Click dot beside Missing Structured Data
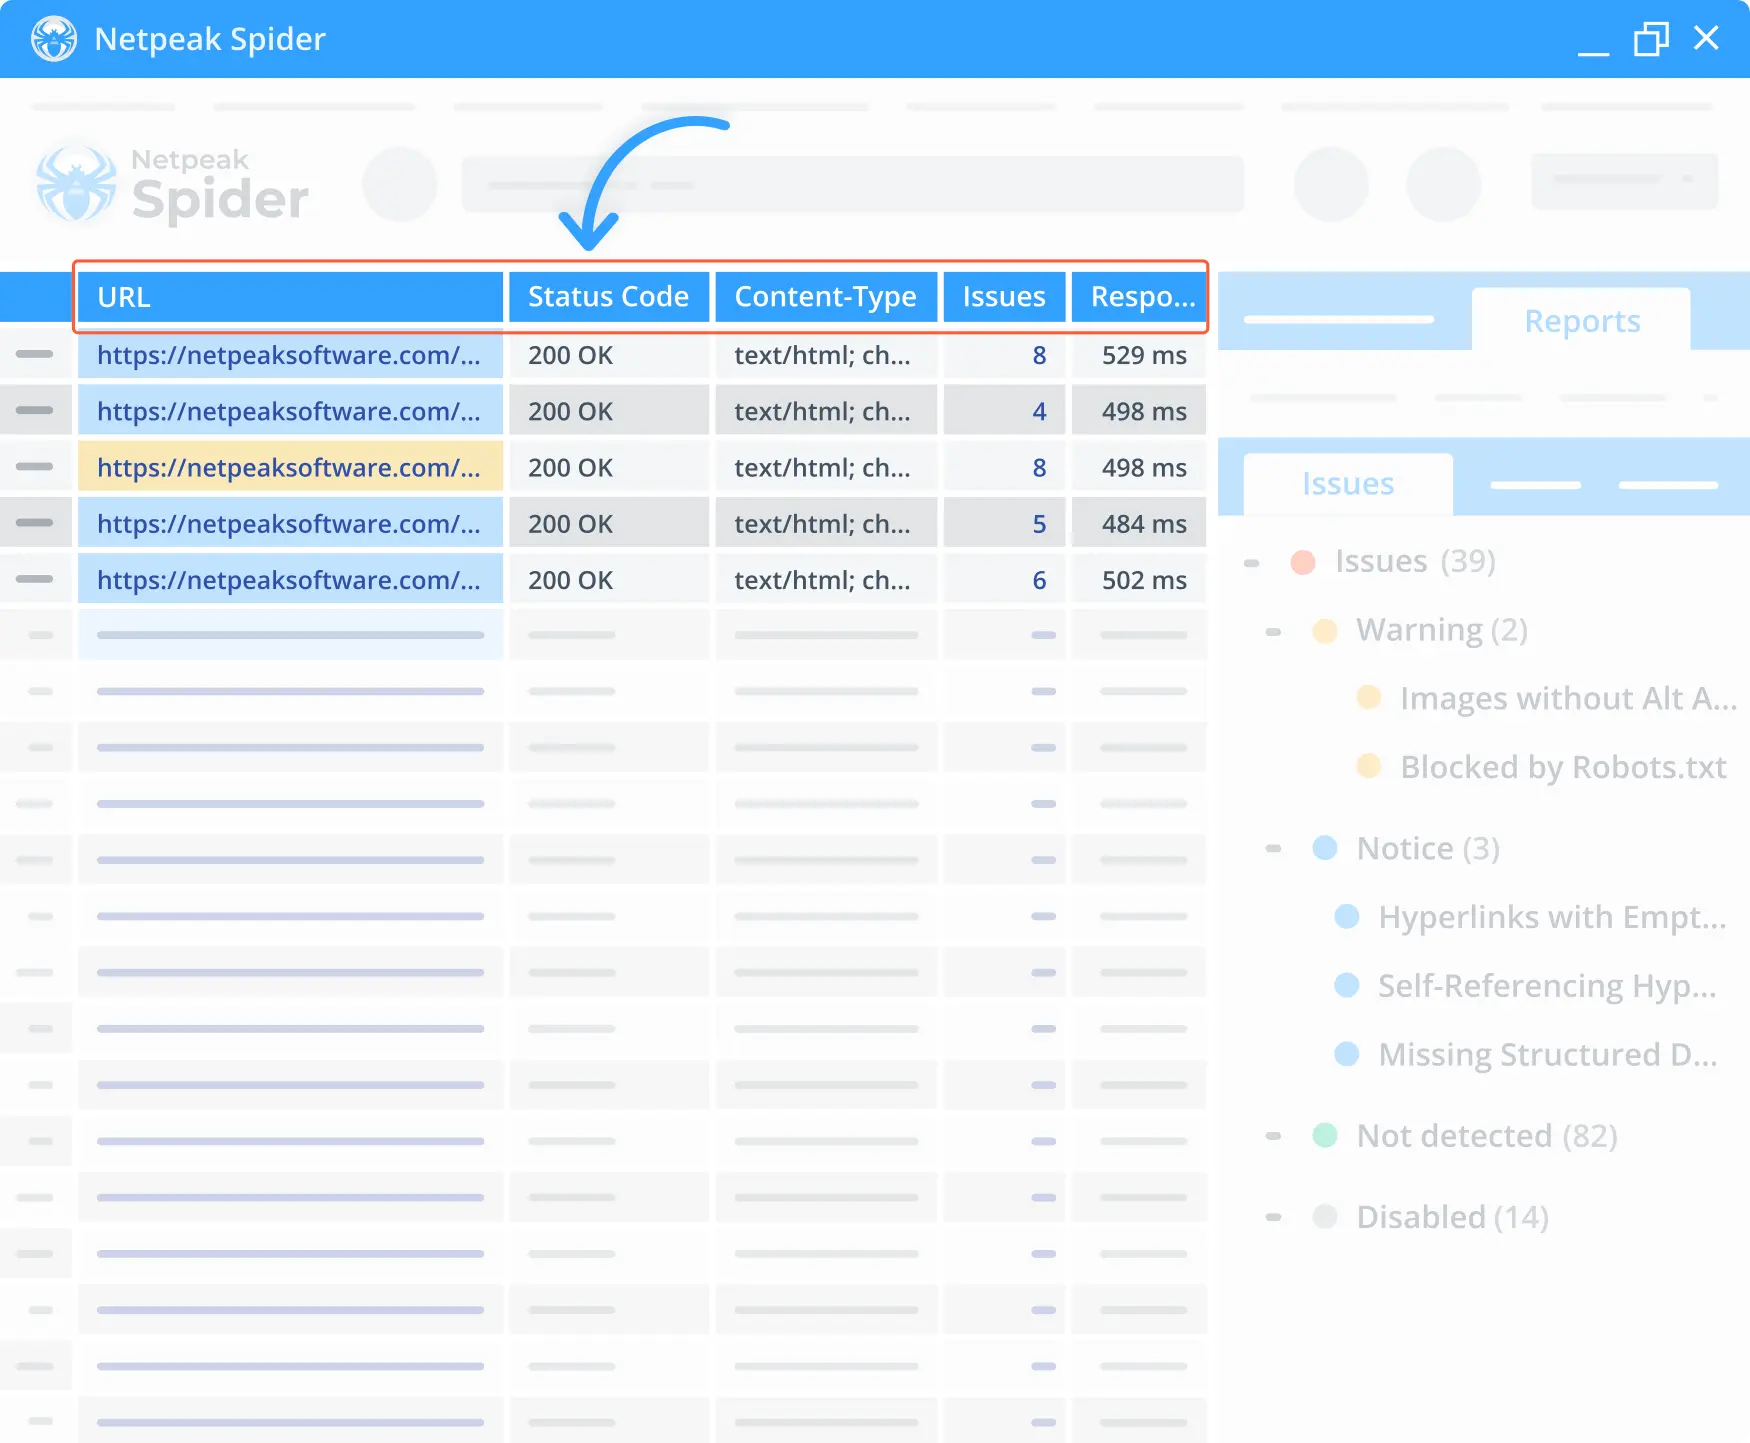 click(x=1347, y=1054)
